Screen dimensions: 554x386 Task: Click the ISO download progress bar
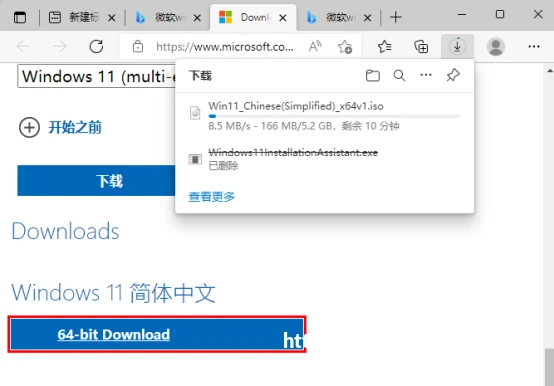[x=334, y=116]
